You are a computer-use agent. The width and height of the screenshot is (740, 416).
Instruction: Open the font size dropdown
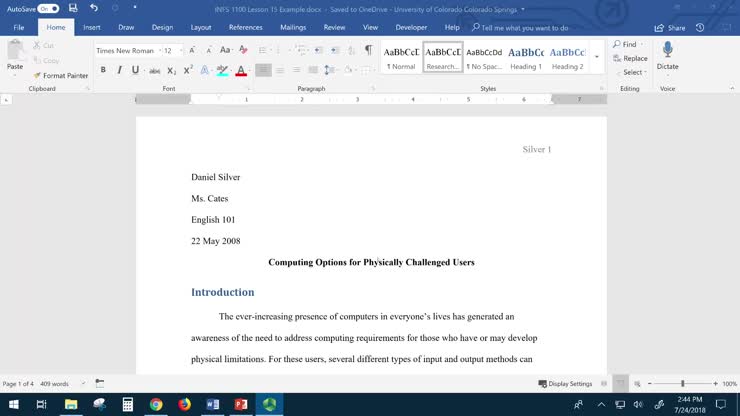(x=181, y=50)
